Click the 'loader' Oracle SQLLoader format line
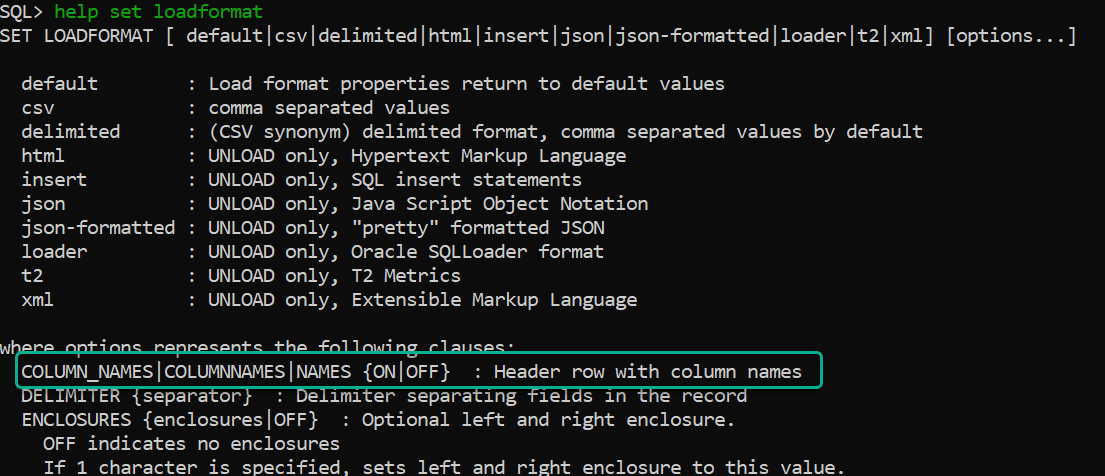 pyautogui.click(x=312, y=252)
